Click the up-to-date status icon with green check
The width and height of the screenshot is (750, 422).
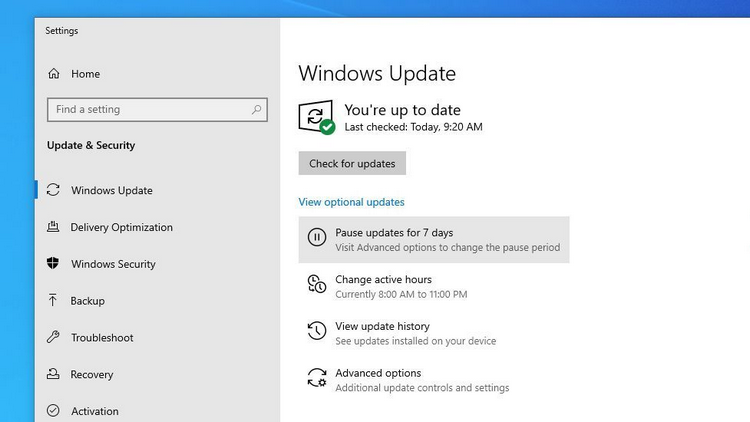[x=317, y=117]
